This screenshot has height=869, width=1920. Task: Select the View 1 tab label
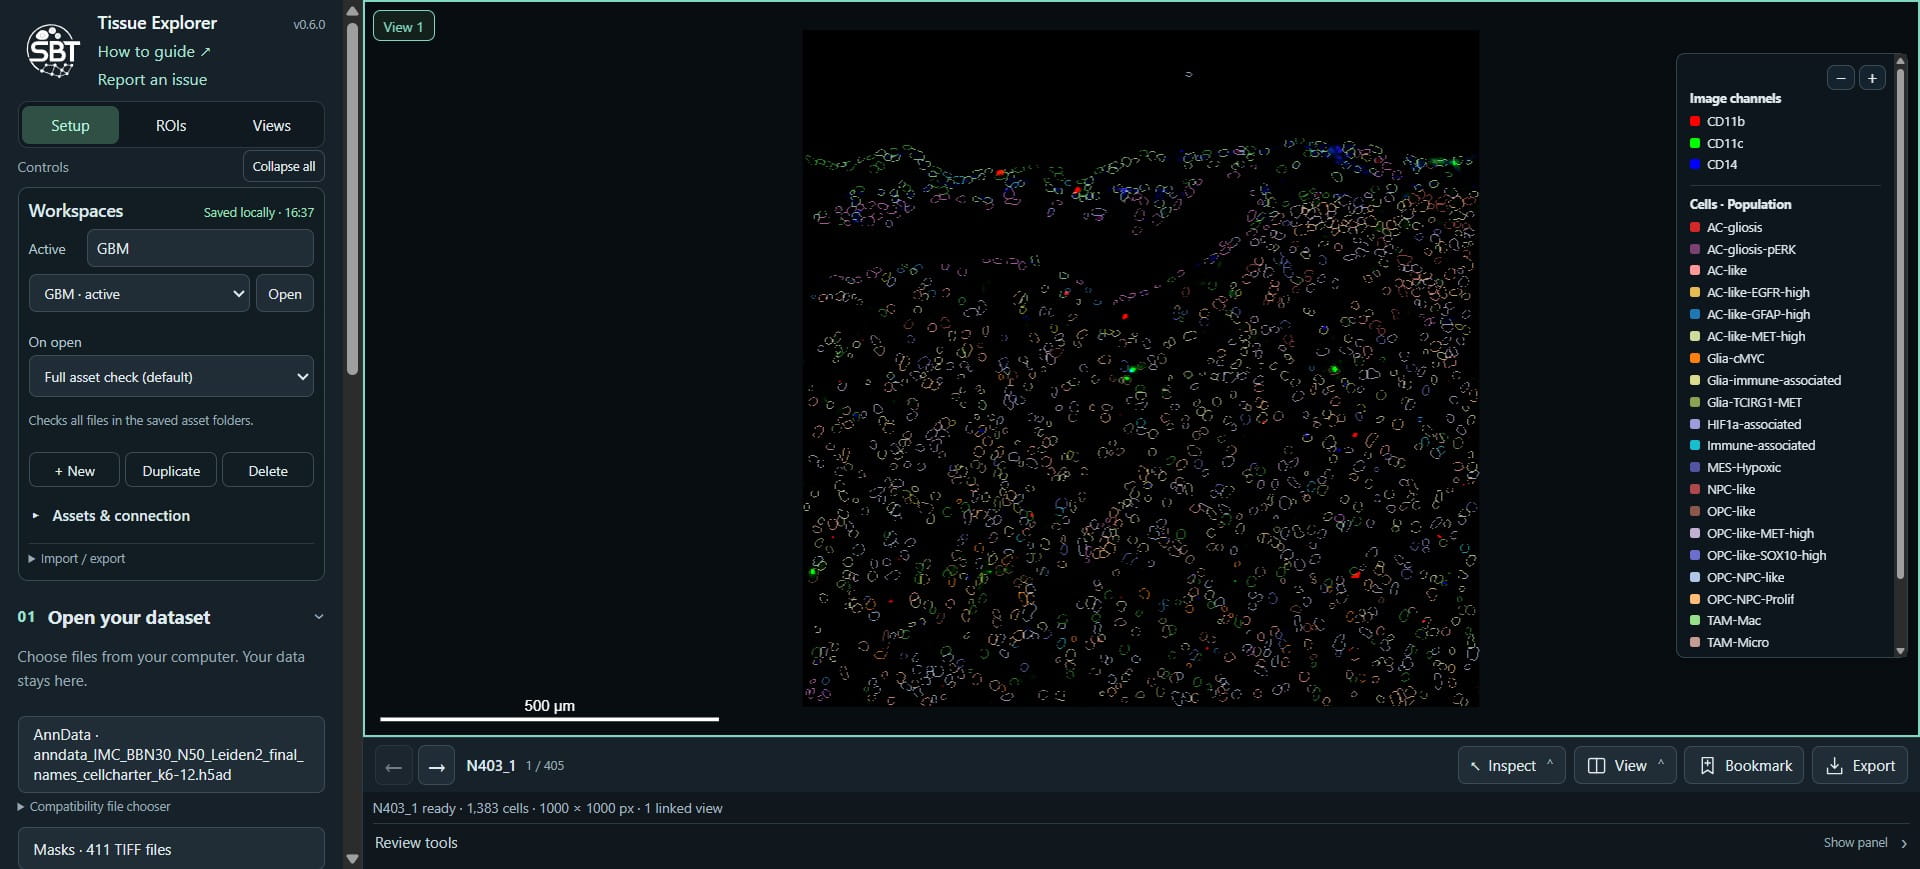coord(404,27)
